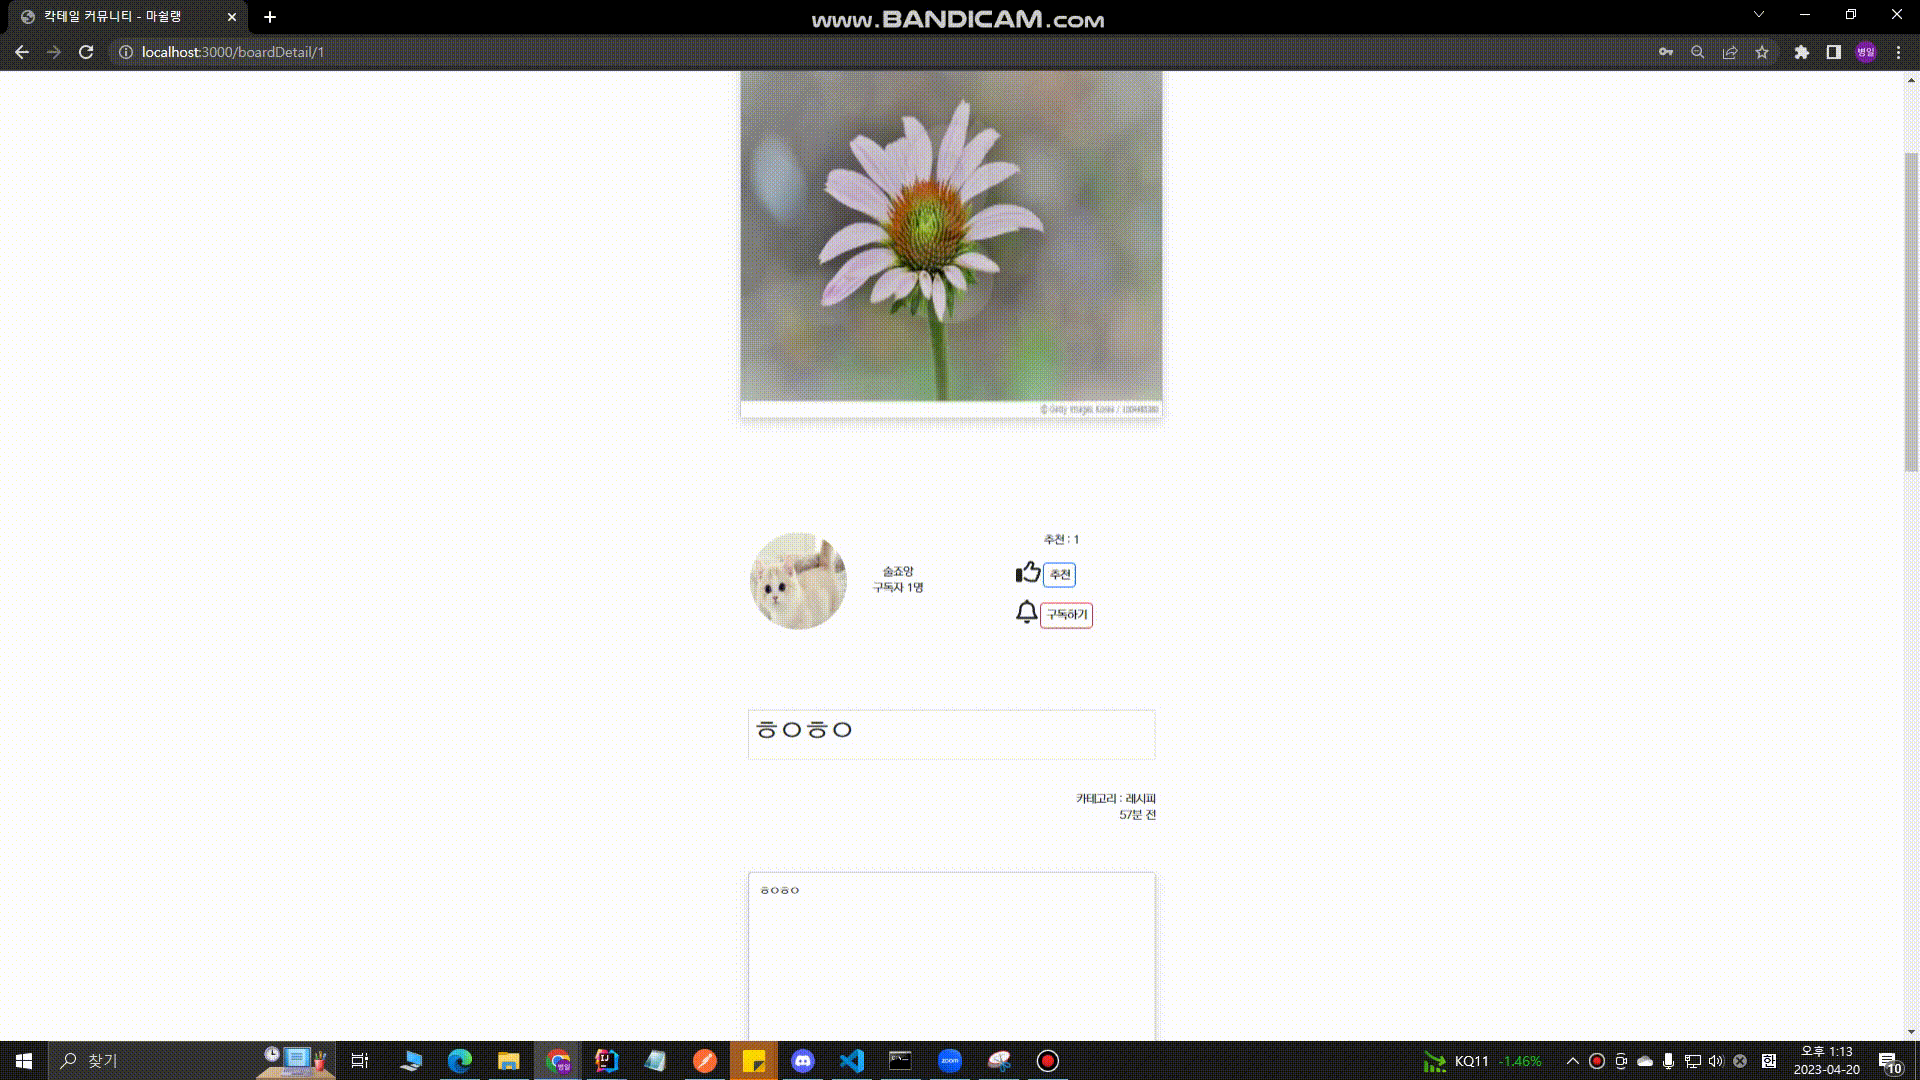Click the thumbs-up recommend icon
The image size is (1920, 1080).
coord(1028,572)
